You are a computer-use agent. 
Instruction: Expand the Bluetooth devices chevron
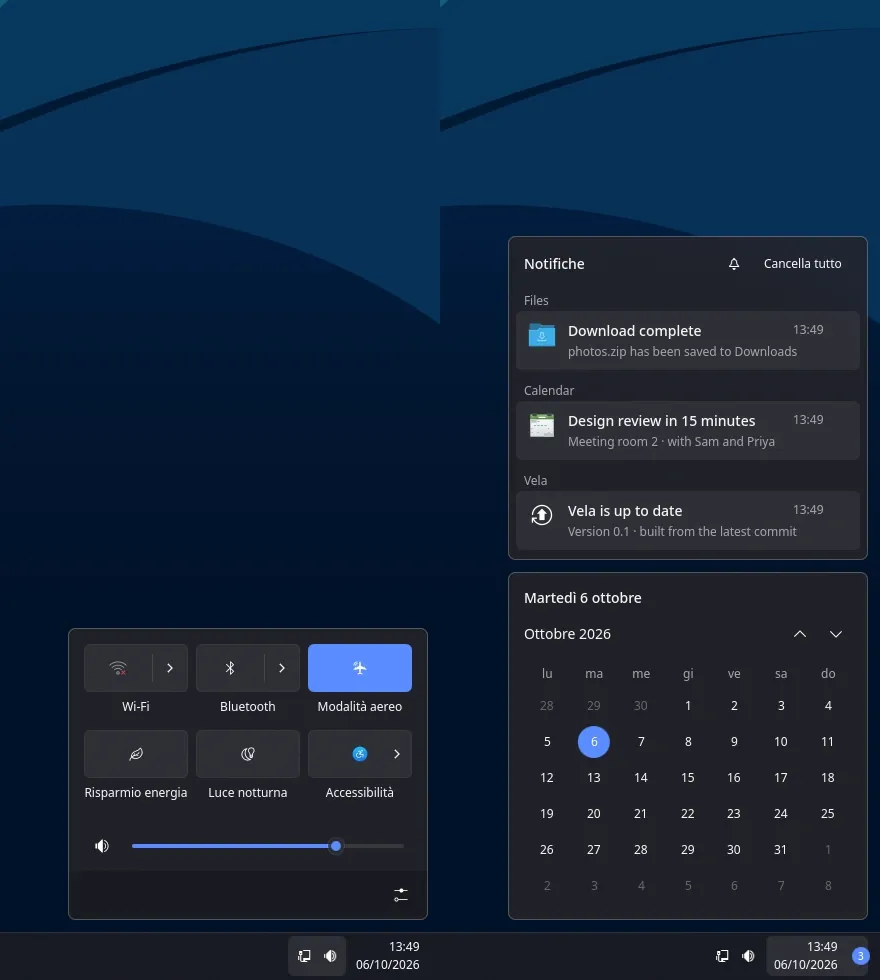pyautogui.click(x=282, y=668)
